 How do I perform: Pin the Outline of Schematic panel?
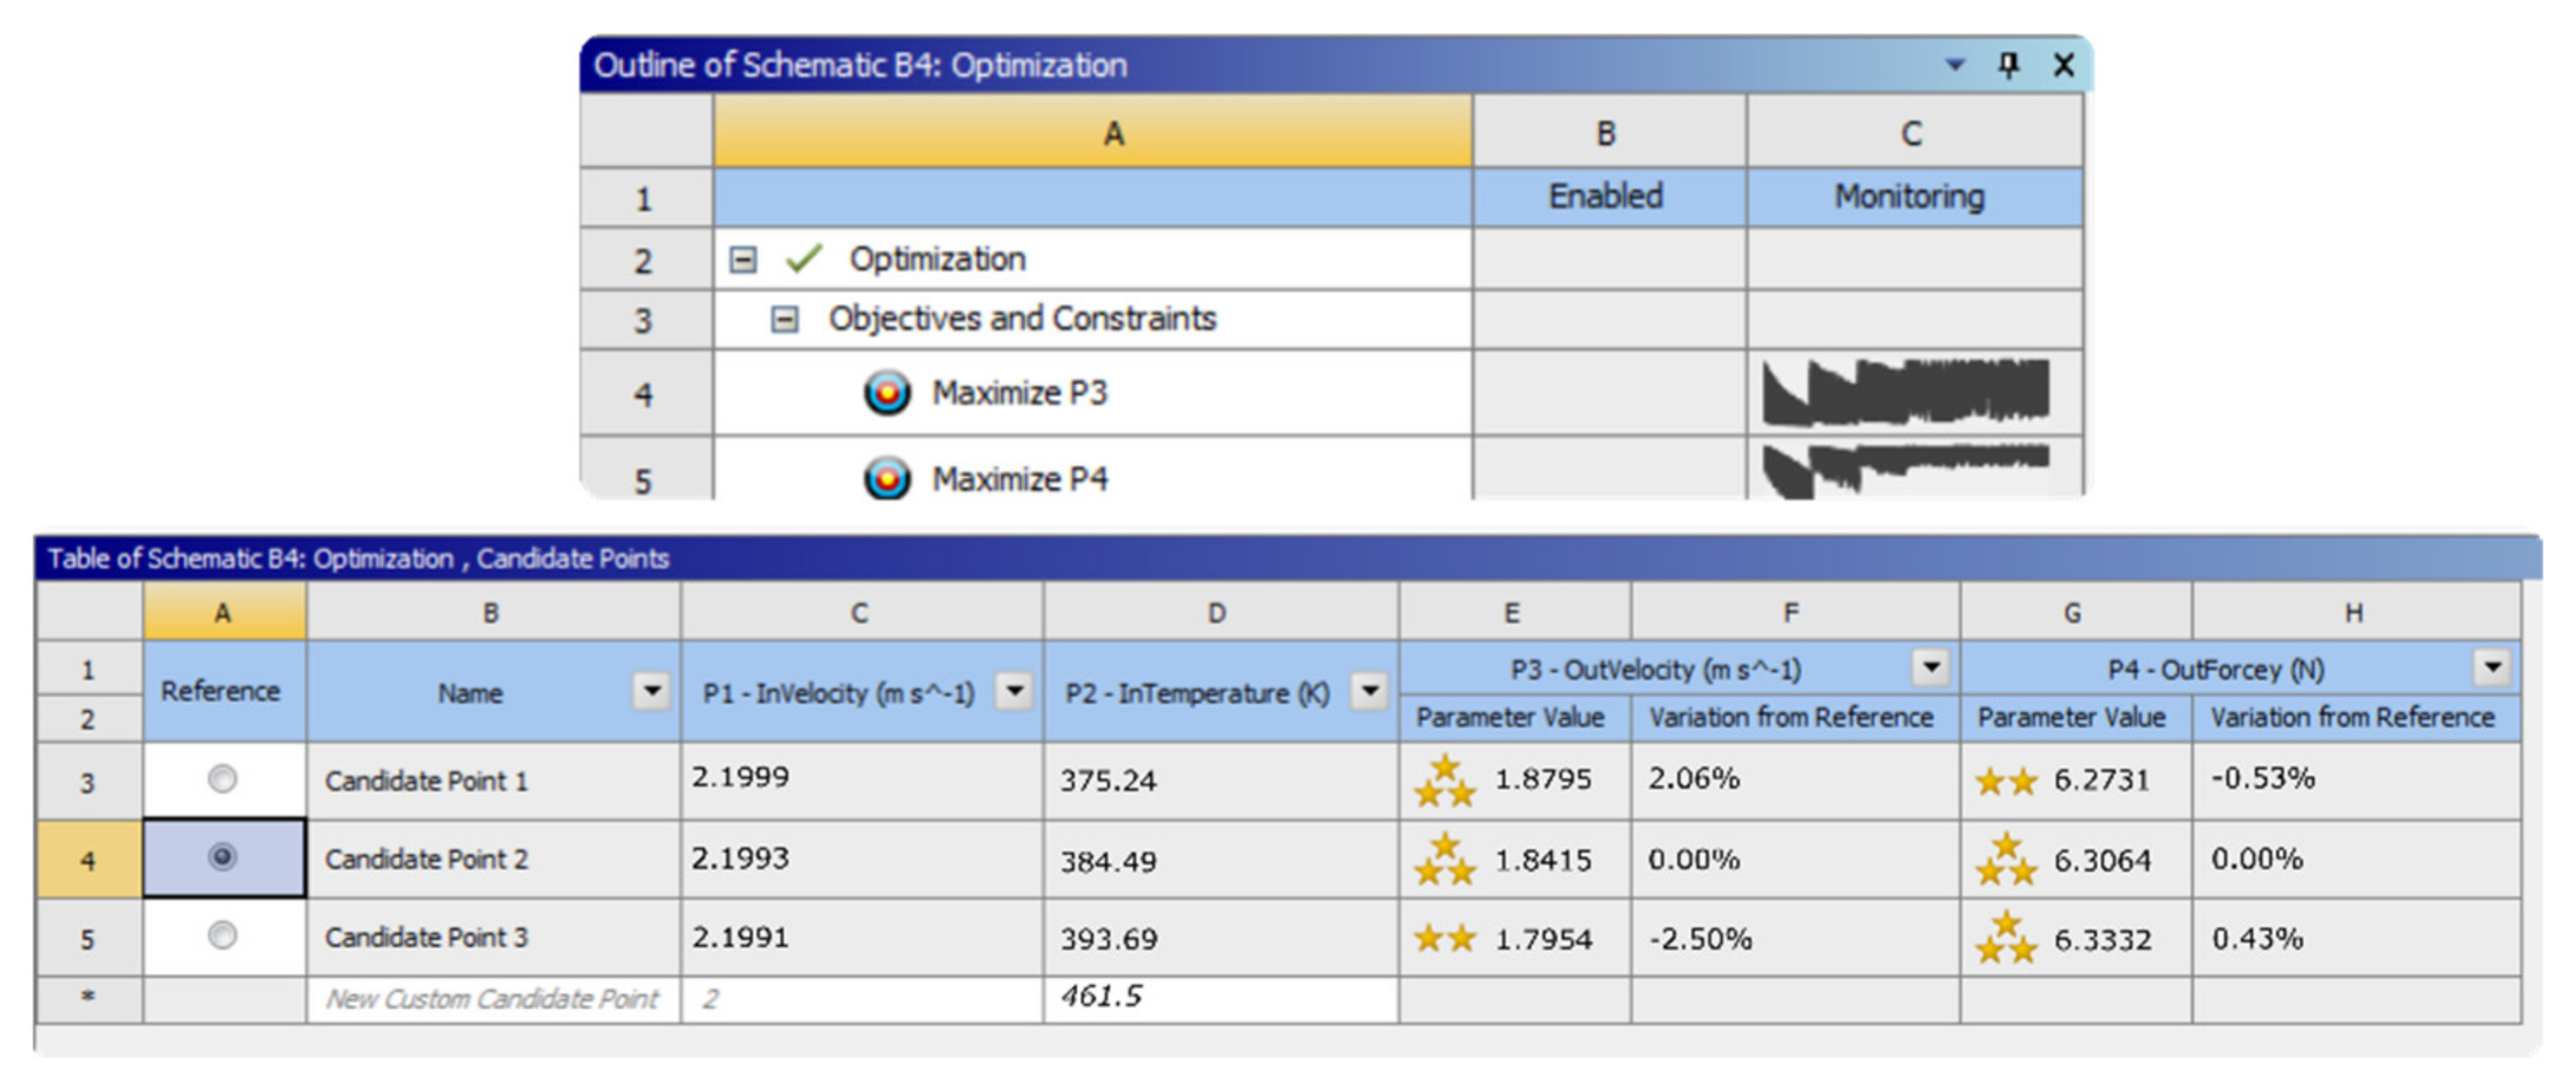pos(2008,65)
